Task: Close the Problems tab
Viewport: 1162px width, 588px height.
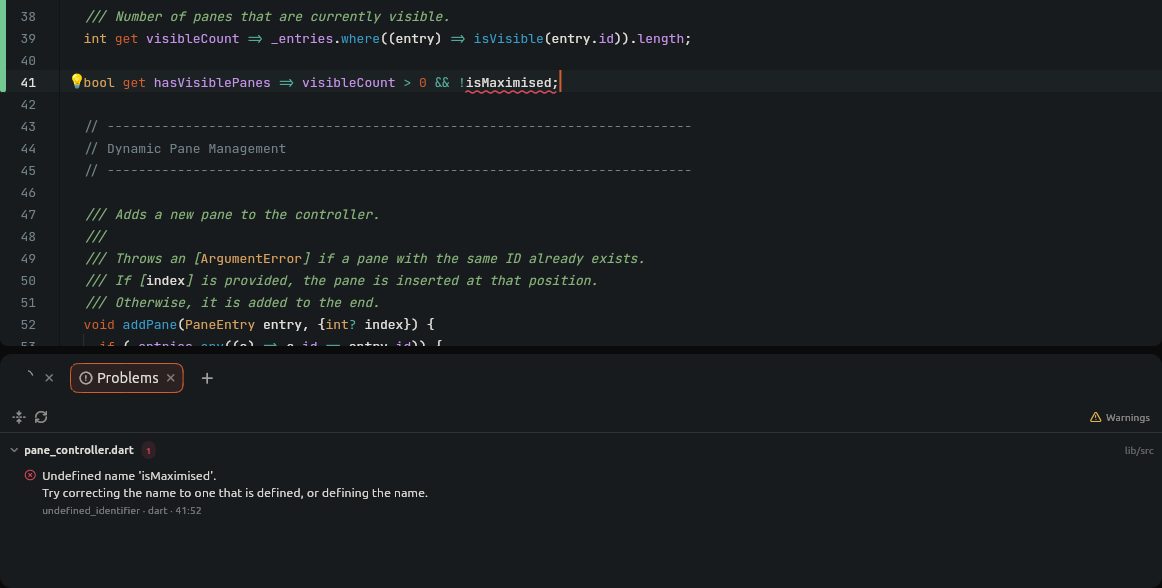Action: tap(170, 378)
